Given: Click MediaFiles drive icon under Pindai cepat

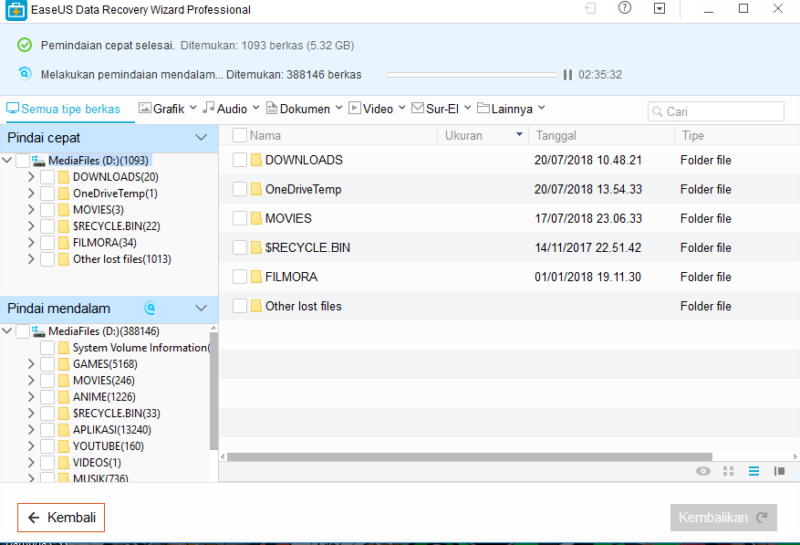Looking at the screenshot, I should point(38,161).
